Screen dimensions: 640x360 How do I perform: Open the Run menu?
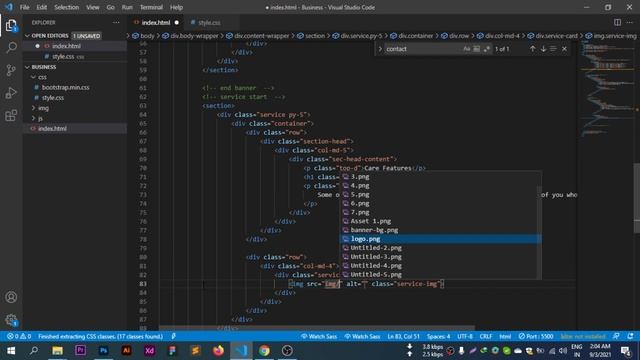[x=127, y=7]
